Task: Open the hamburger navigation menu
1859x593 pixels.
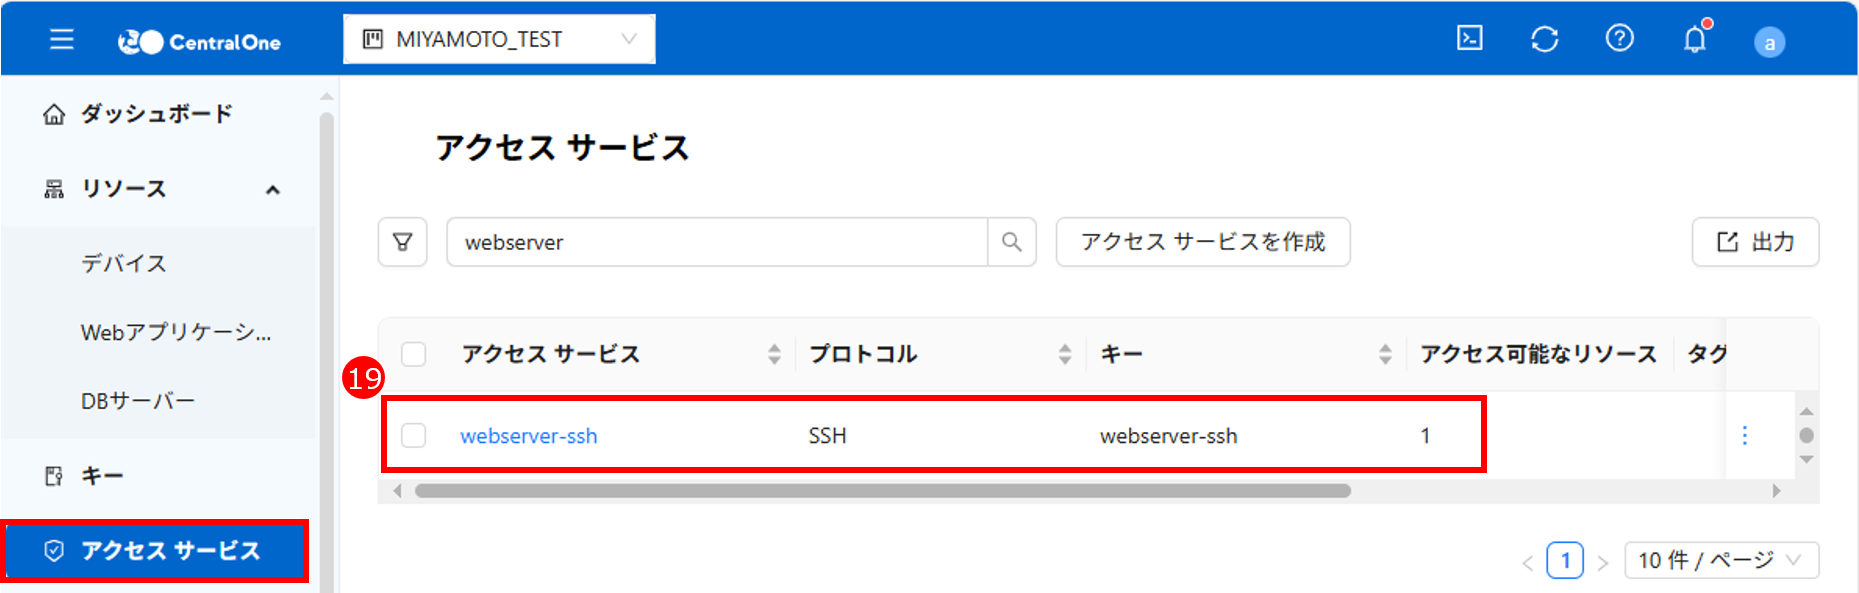Action: (x=62, y=40)
